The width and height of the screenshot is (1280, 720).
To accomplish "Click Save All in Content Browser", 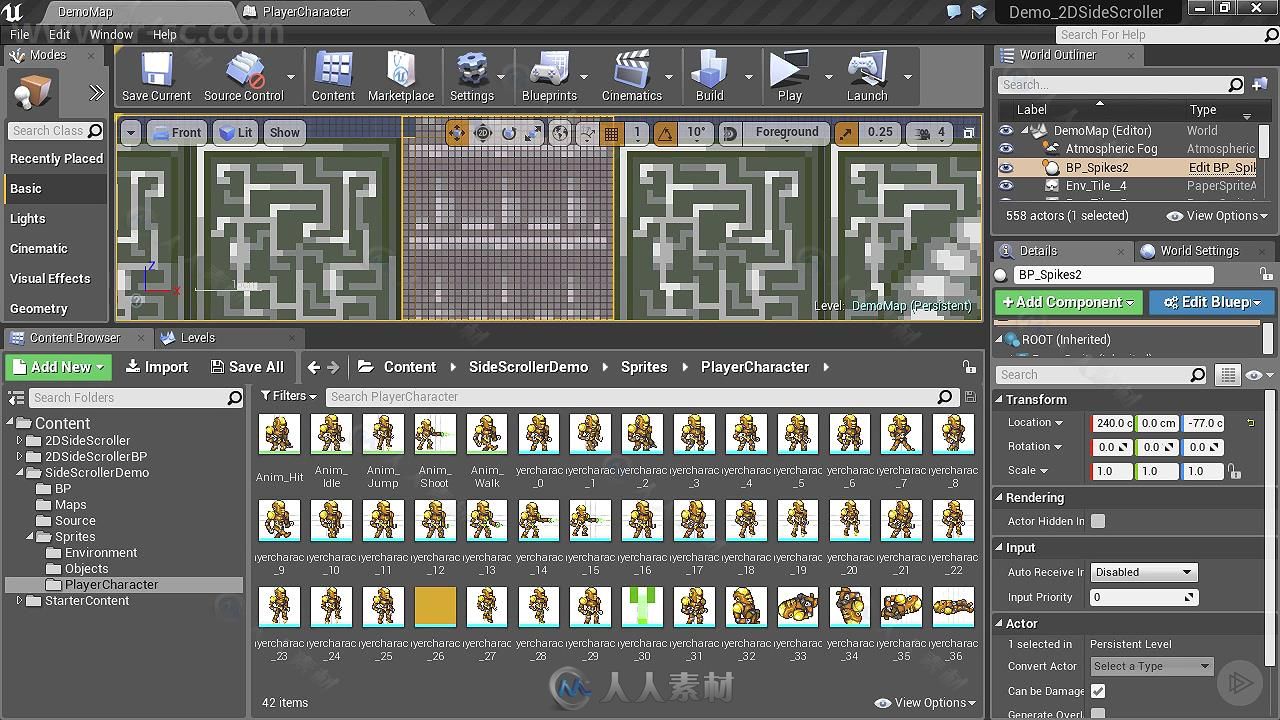I will point(247,367).
